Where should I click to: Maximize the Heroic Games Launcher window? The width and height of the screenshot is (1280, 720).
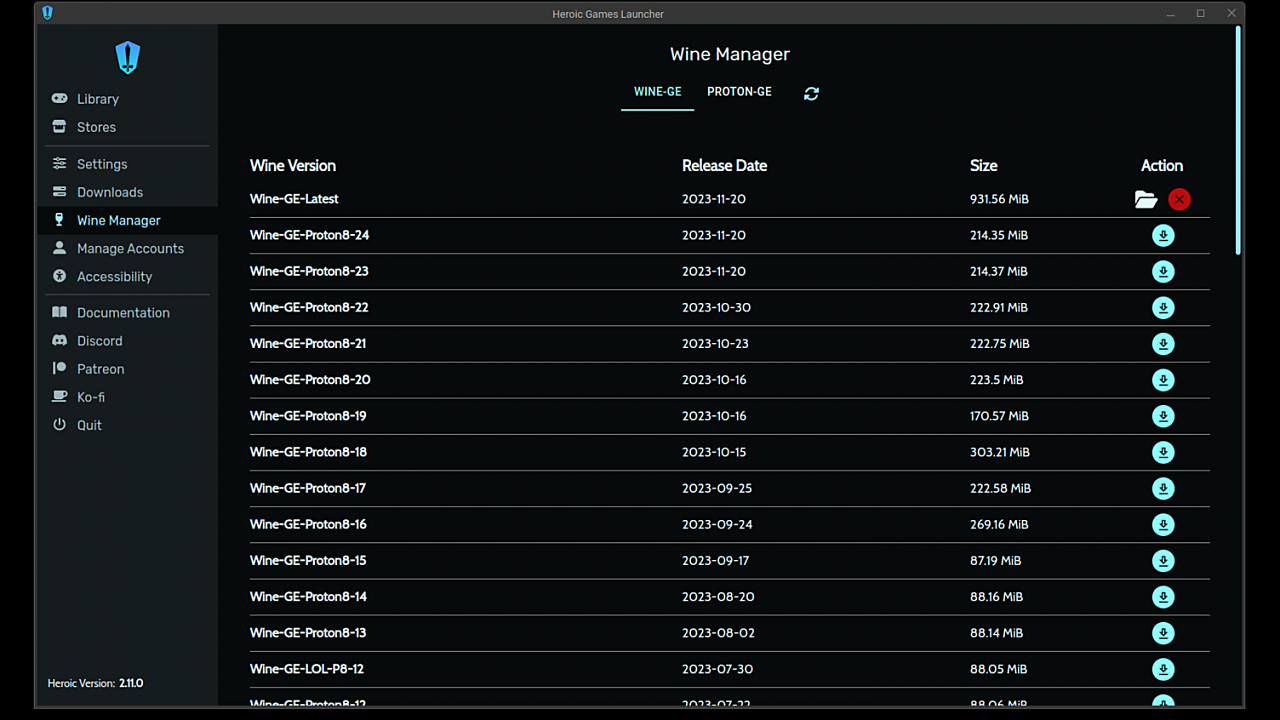[1201, 13]
